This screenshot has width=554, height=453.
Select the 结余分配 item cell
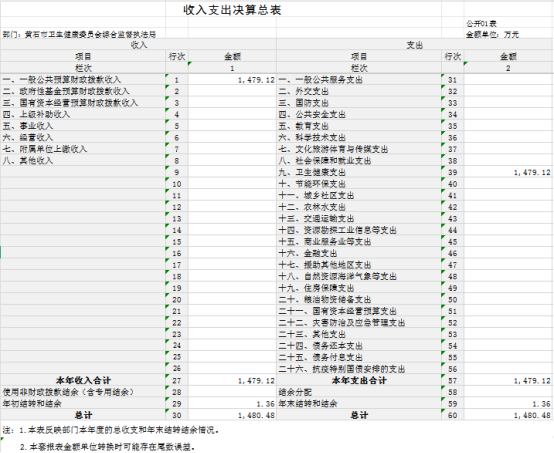click(x=359, y=392)
